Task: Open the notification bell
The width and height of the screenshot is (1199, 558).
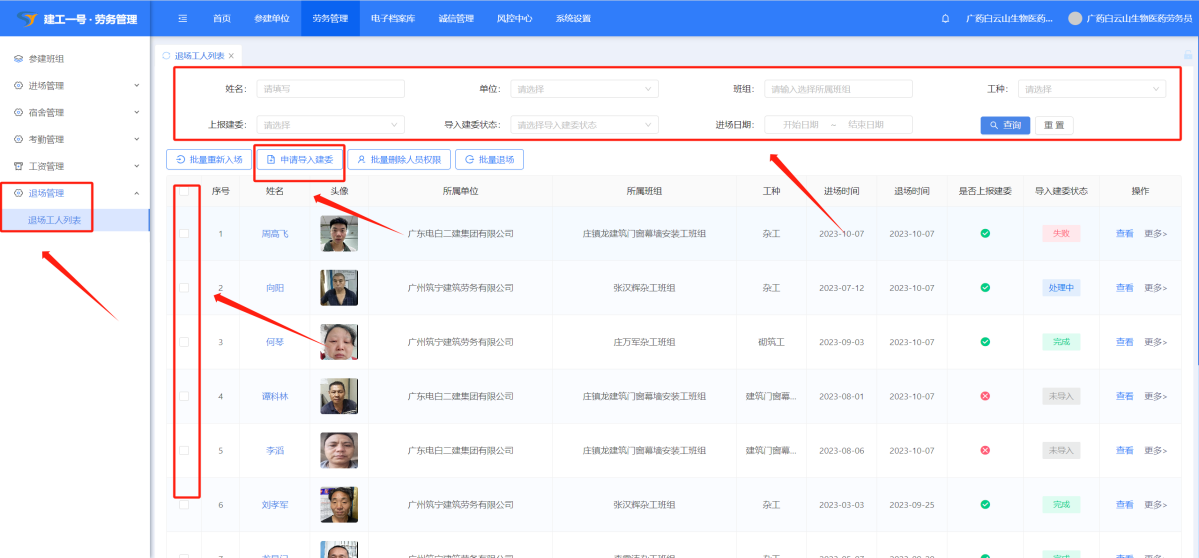Action: 946,18
